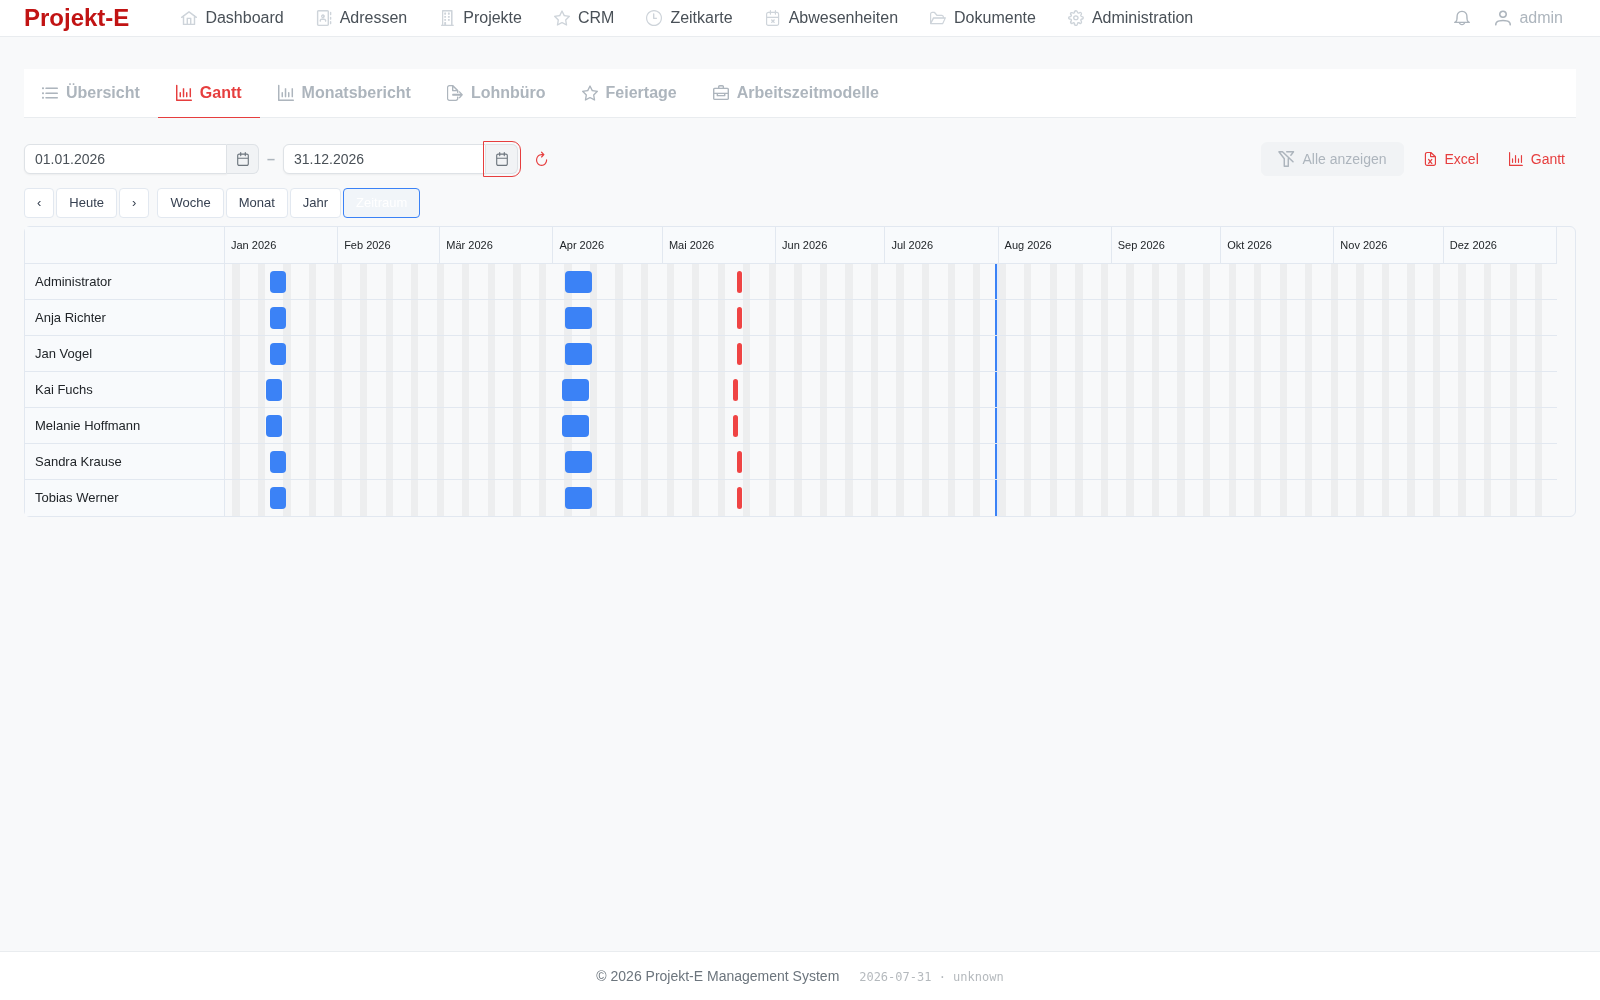The image size is (1600, 1000).
Task: Click the red refresh icon
Action: pos(541,159)
